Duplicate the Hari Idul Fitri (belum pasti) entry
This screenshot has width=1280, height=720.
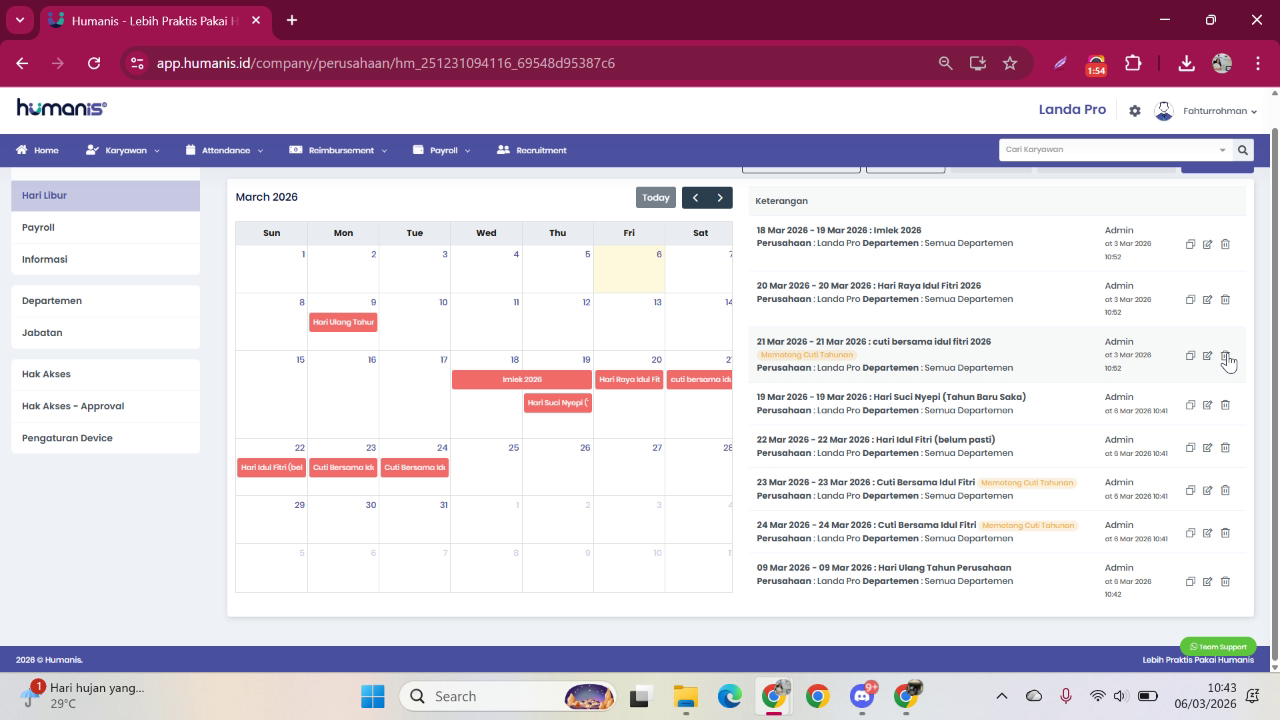(x=1190, y=447)
